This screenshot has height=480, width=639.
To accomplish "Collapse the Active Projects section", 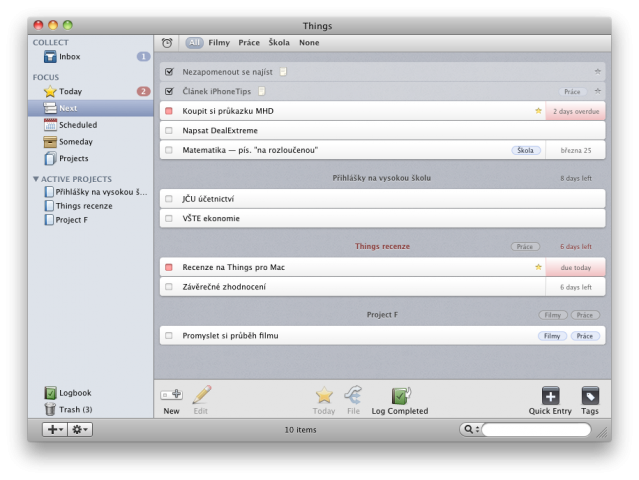I will [36, 179].
